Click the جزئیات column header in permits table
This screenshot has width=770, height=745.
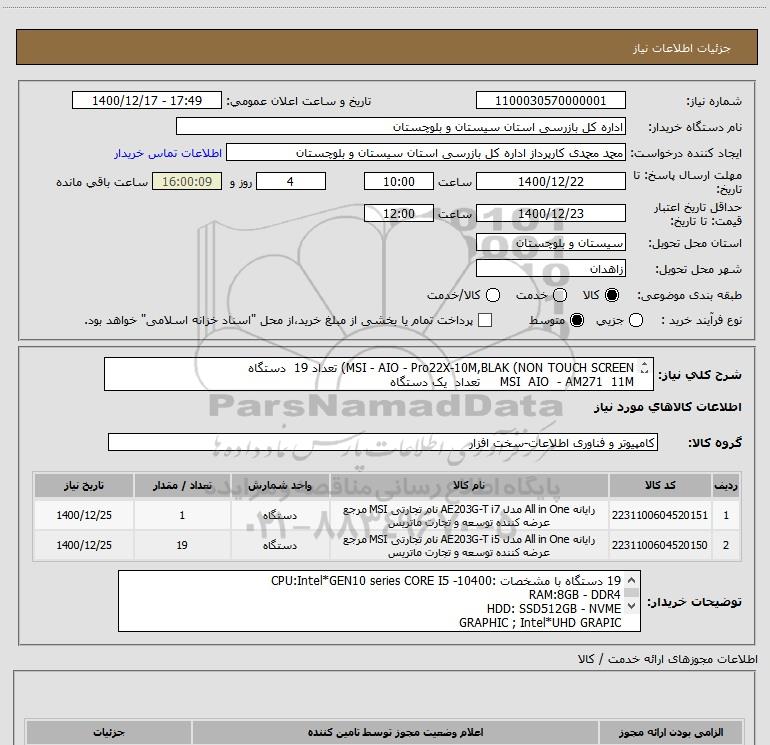tap(109, 732)
